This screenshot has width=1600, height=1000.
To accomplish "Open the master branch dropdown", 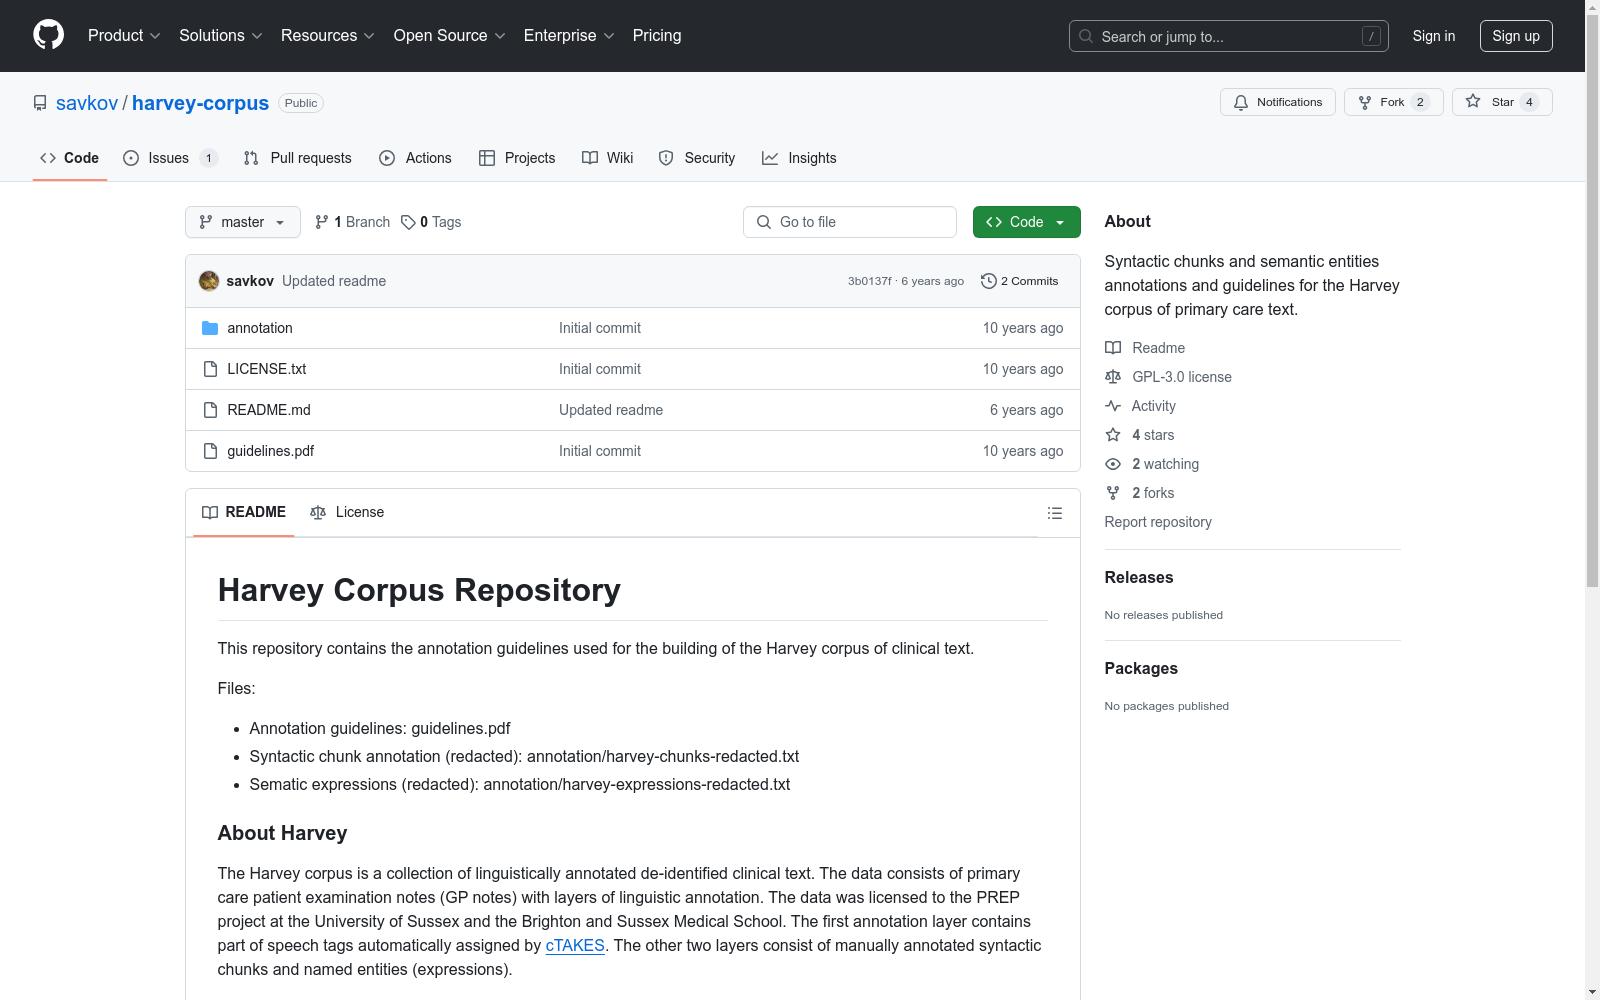I will 243,222.
